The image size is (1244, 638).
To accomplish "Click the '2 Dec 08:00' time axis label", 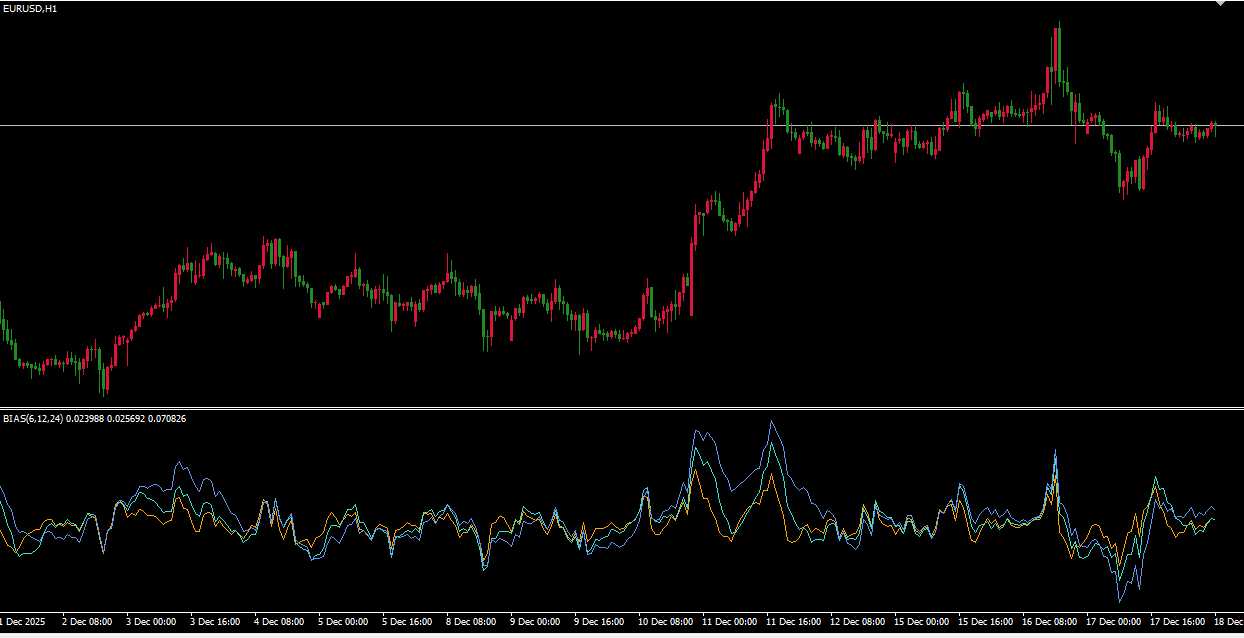I will 87,621.
